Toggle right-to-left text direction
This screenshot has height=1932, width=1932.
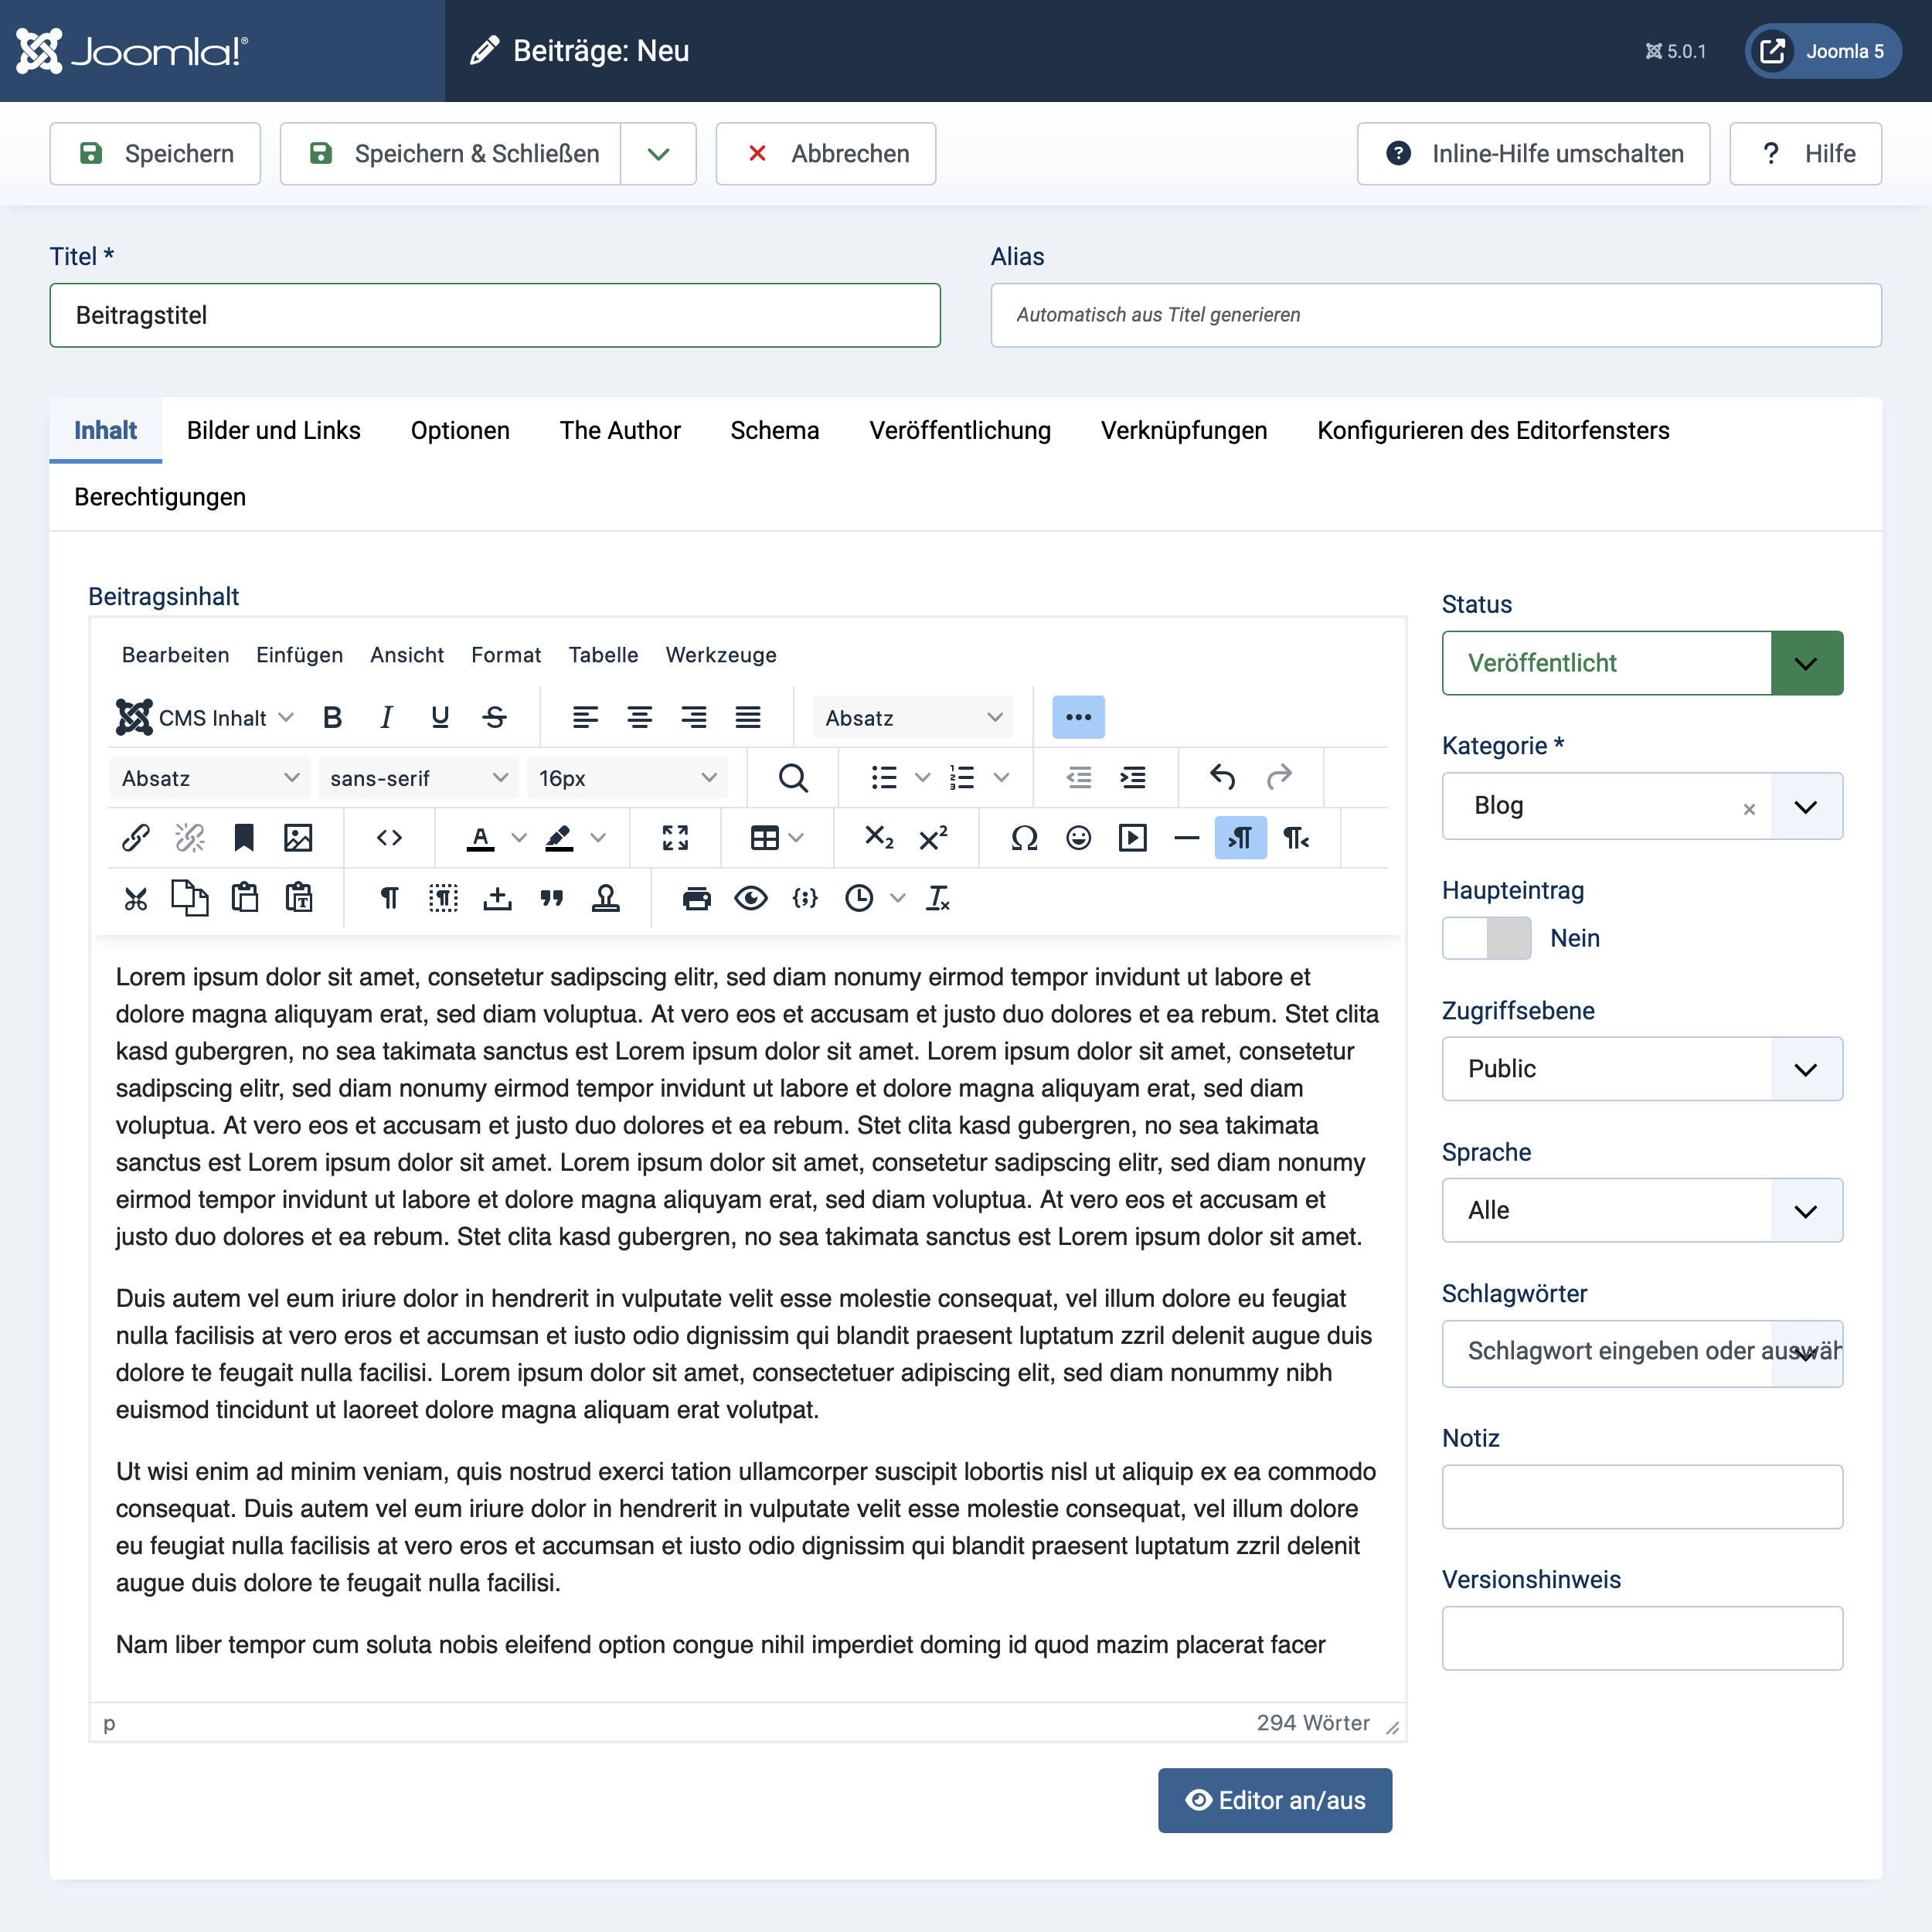pyautogui.click(x=1295, y=837)
